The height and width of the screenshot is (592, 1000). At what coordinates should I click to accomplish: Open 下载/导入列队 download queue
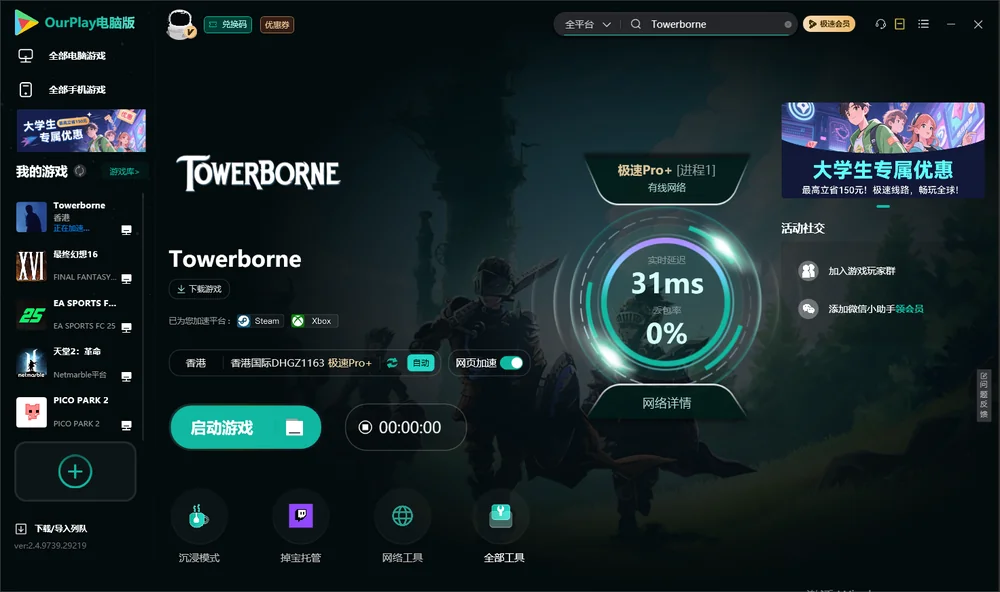coord(52,528)
